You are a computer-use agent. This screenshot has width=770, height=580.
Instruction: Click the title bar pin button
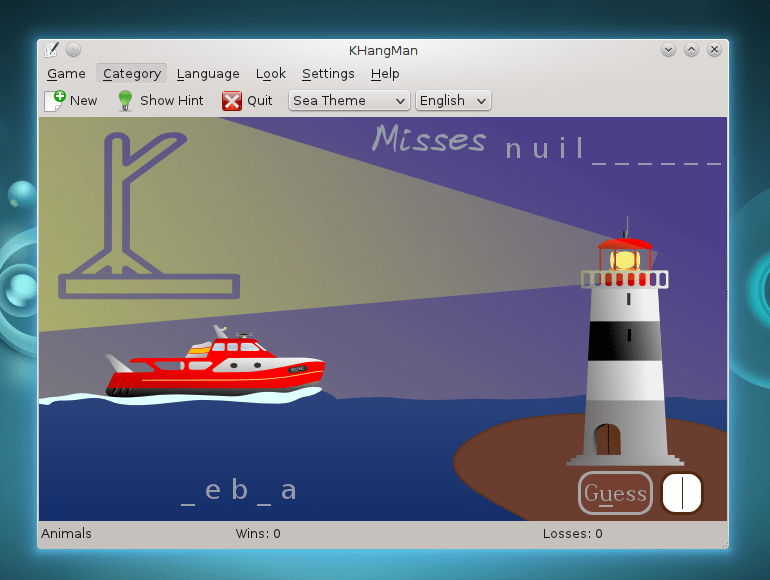point(73,49)
